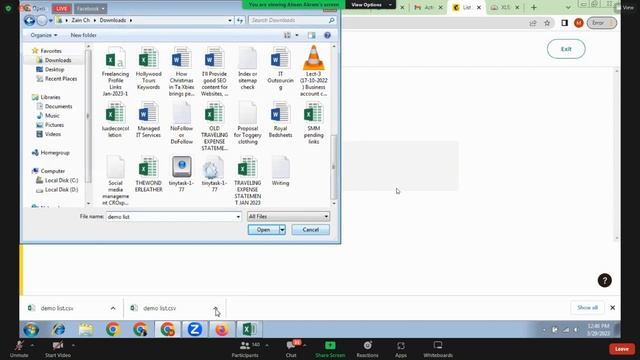Select the Social media management file

tap(115, 180)
